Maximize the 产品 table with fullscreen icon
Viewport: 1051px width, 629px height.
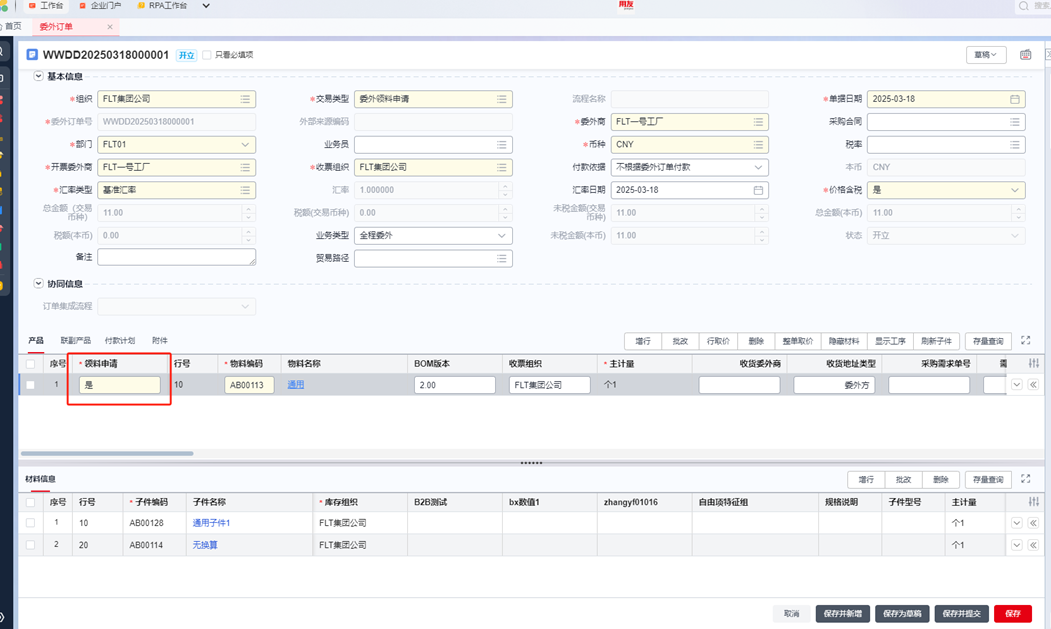tap(1026, 341)
